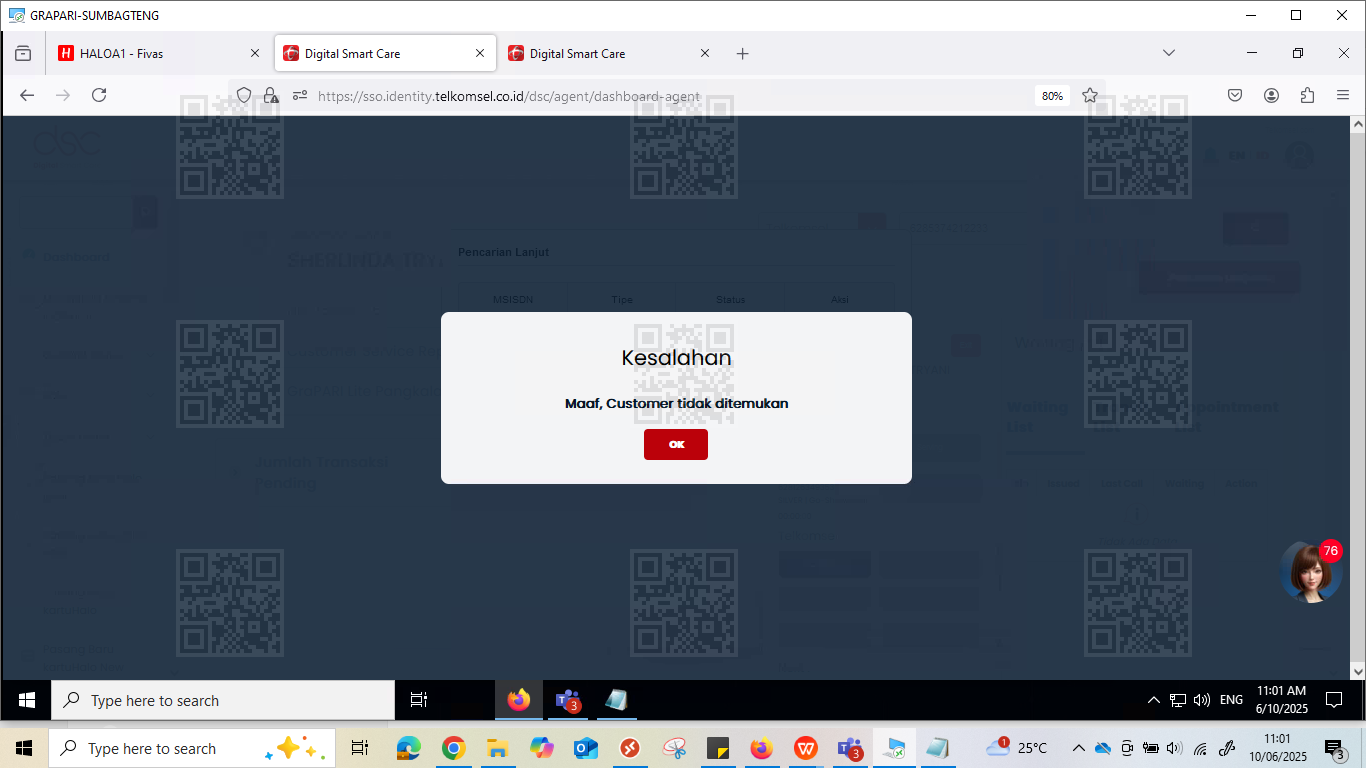Image resolution: width=1366 pixels, height=768 pixels.
Task: Open the Firefox hamburger application menu
Action: pyautogui.click(x=1343, y=95)
